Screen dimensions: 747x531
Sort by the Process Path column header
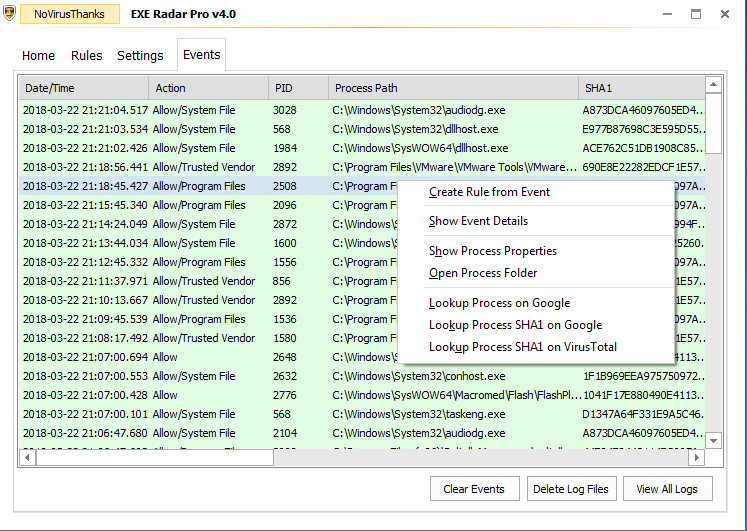coord(454,88)
